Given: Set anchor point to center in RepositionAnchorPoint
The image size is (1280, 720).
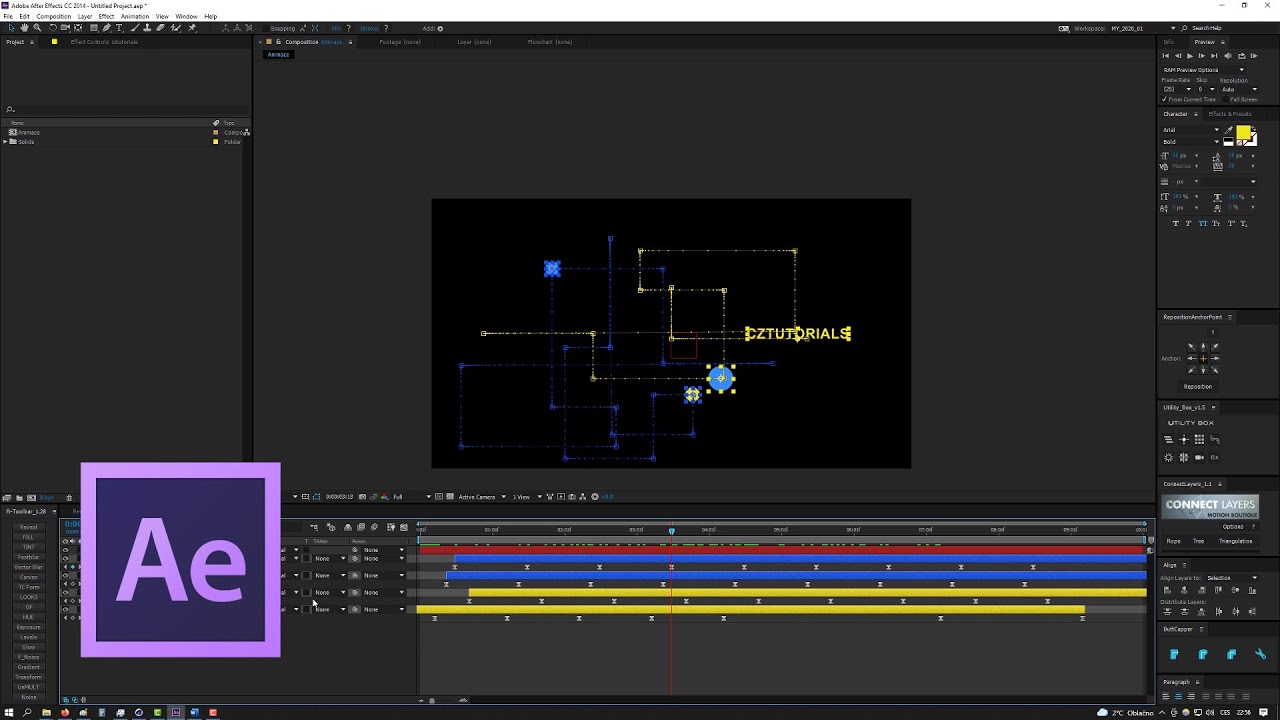Looking at the screenshot, I should point(1203,358).
